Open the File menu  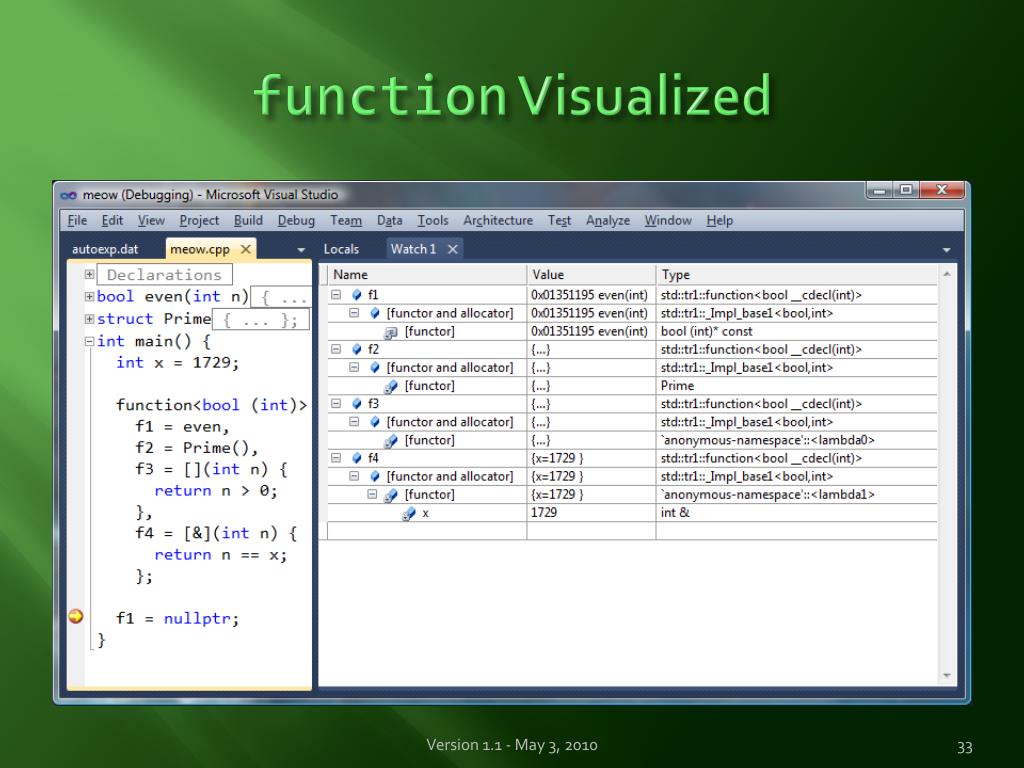[77, 221]
